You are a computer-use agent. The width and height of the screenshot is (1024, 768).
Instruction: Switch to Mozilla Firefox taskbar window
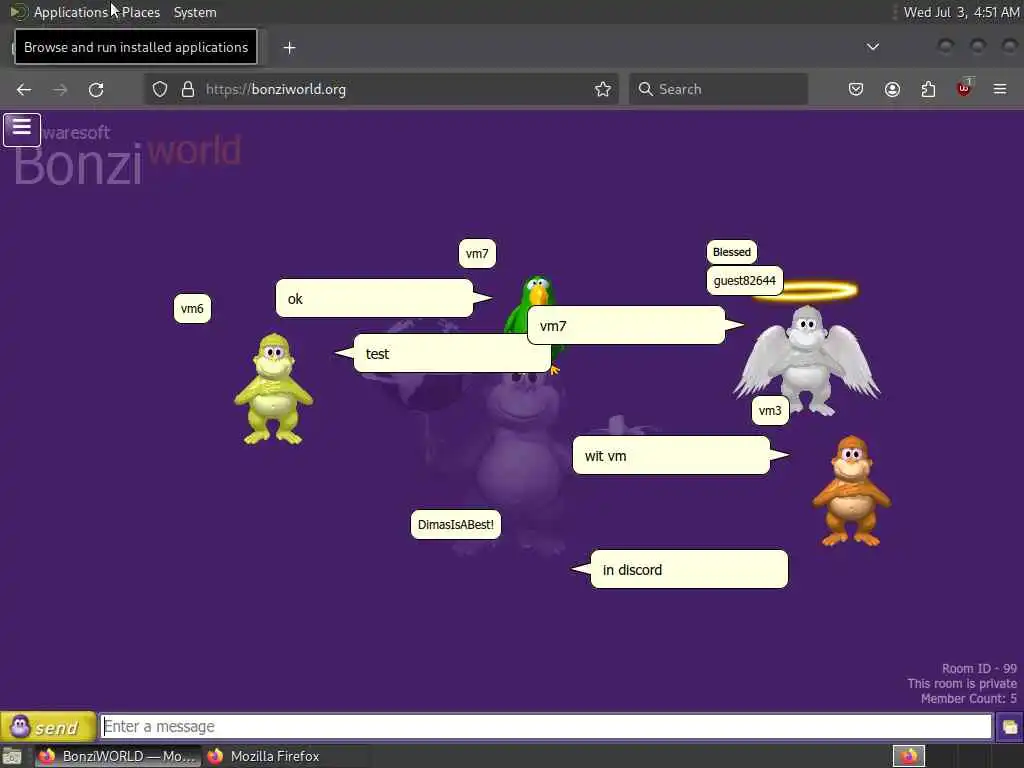coord(264,756)
